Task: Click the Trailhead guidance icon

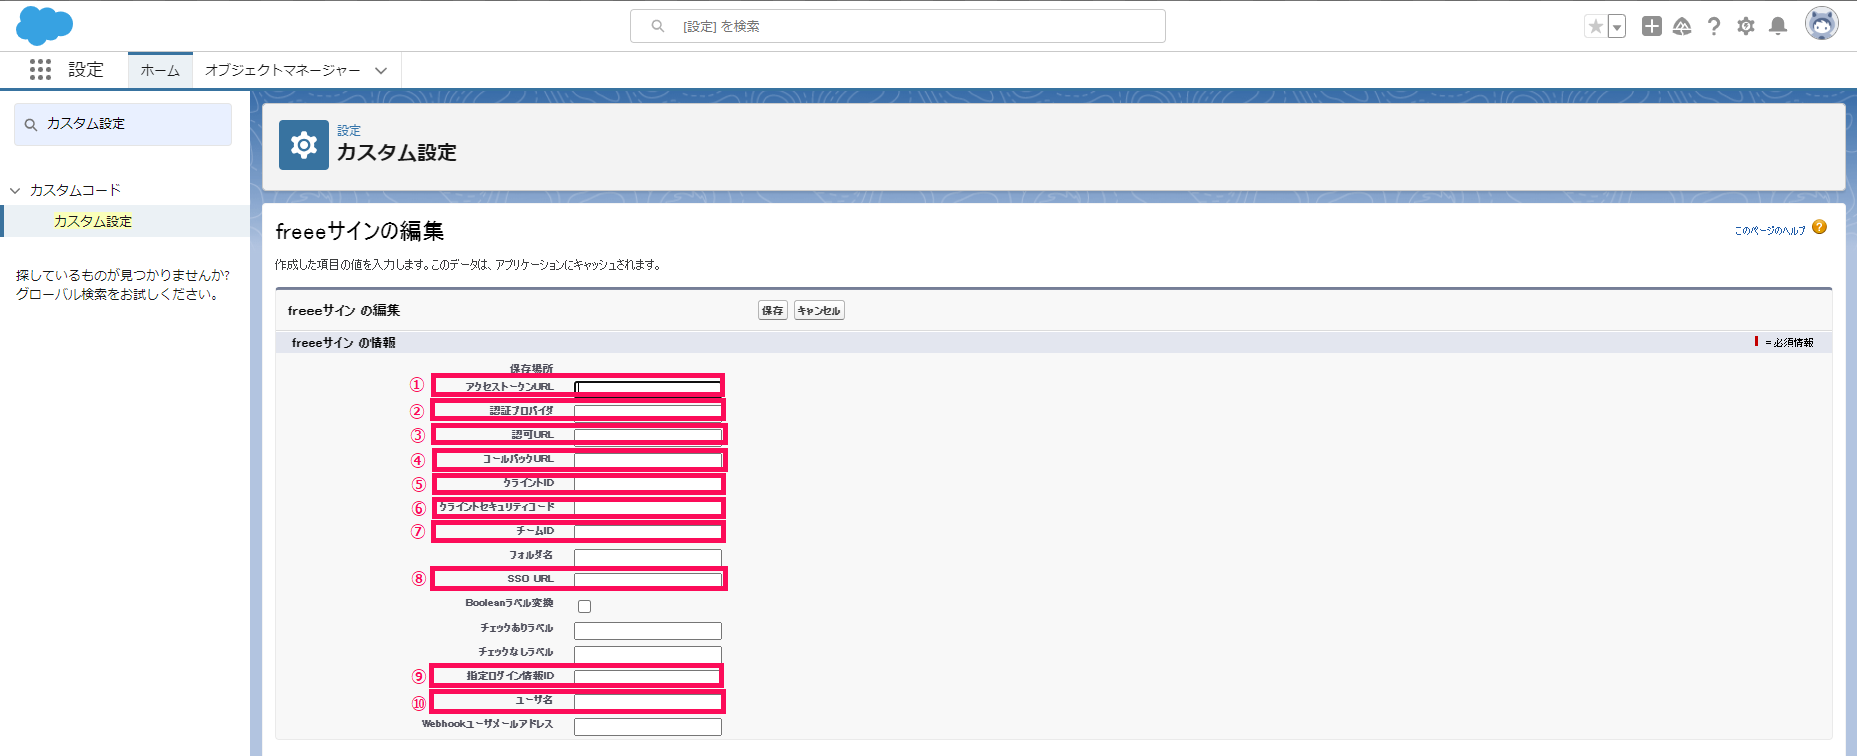Action: pyautogui.click(x=1682, y=26)
